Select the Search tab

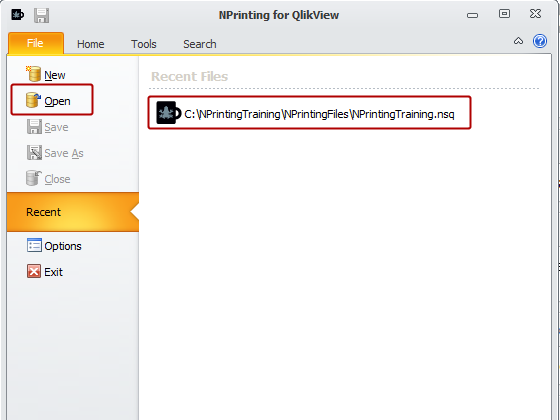click(200, 44)
